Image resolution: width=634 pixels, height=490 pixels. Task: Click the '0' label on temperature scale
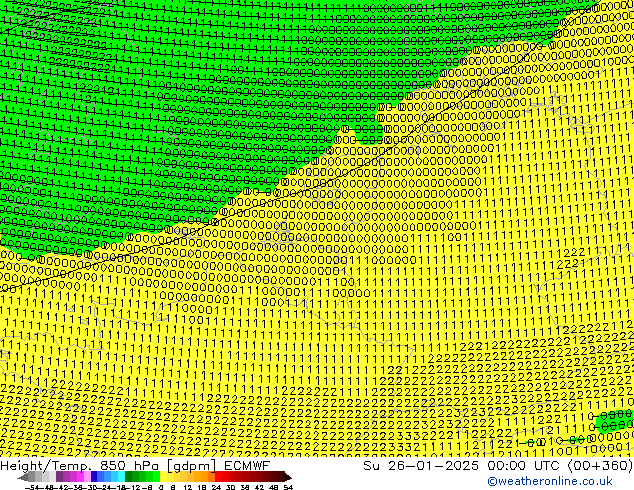click(161, 487)
